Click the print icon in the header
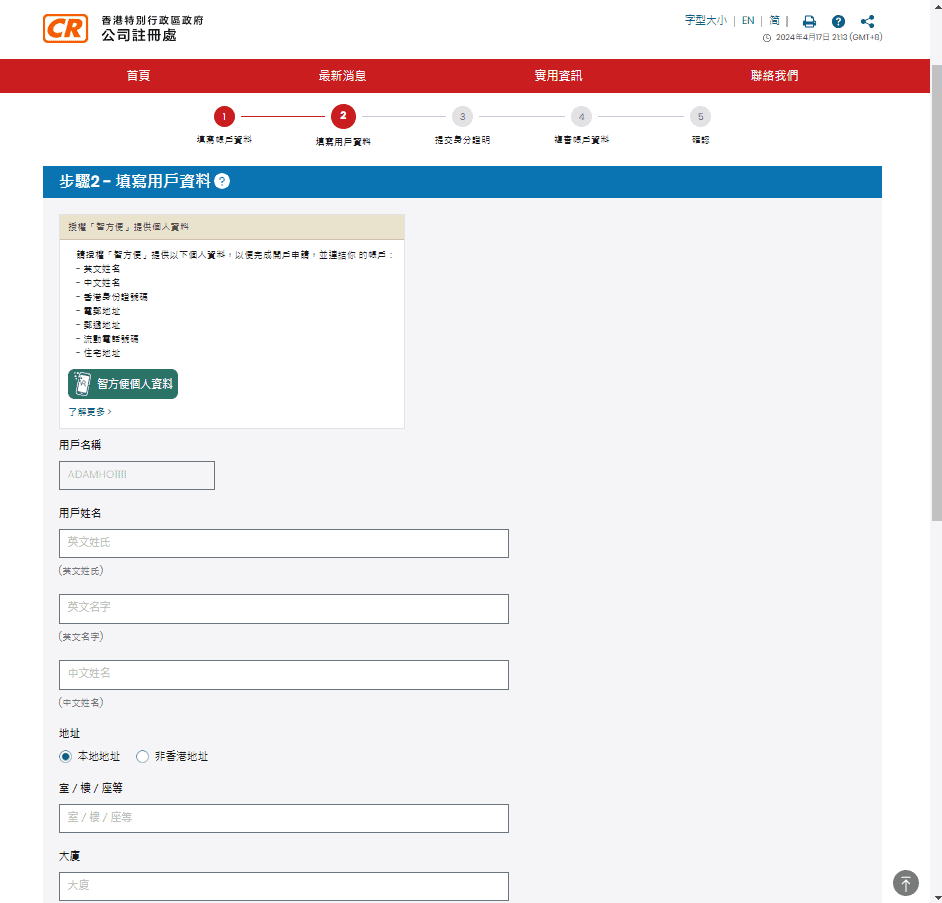 point(809,20)
